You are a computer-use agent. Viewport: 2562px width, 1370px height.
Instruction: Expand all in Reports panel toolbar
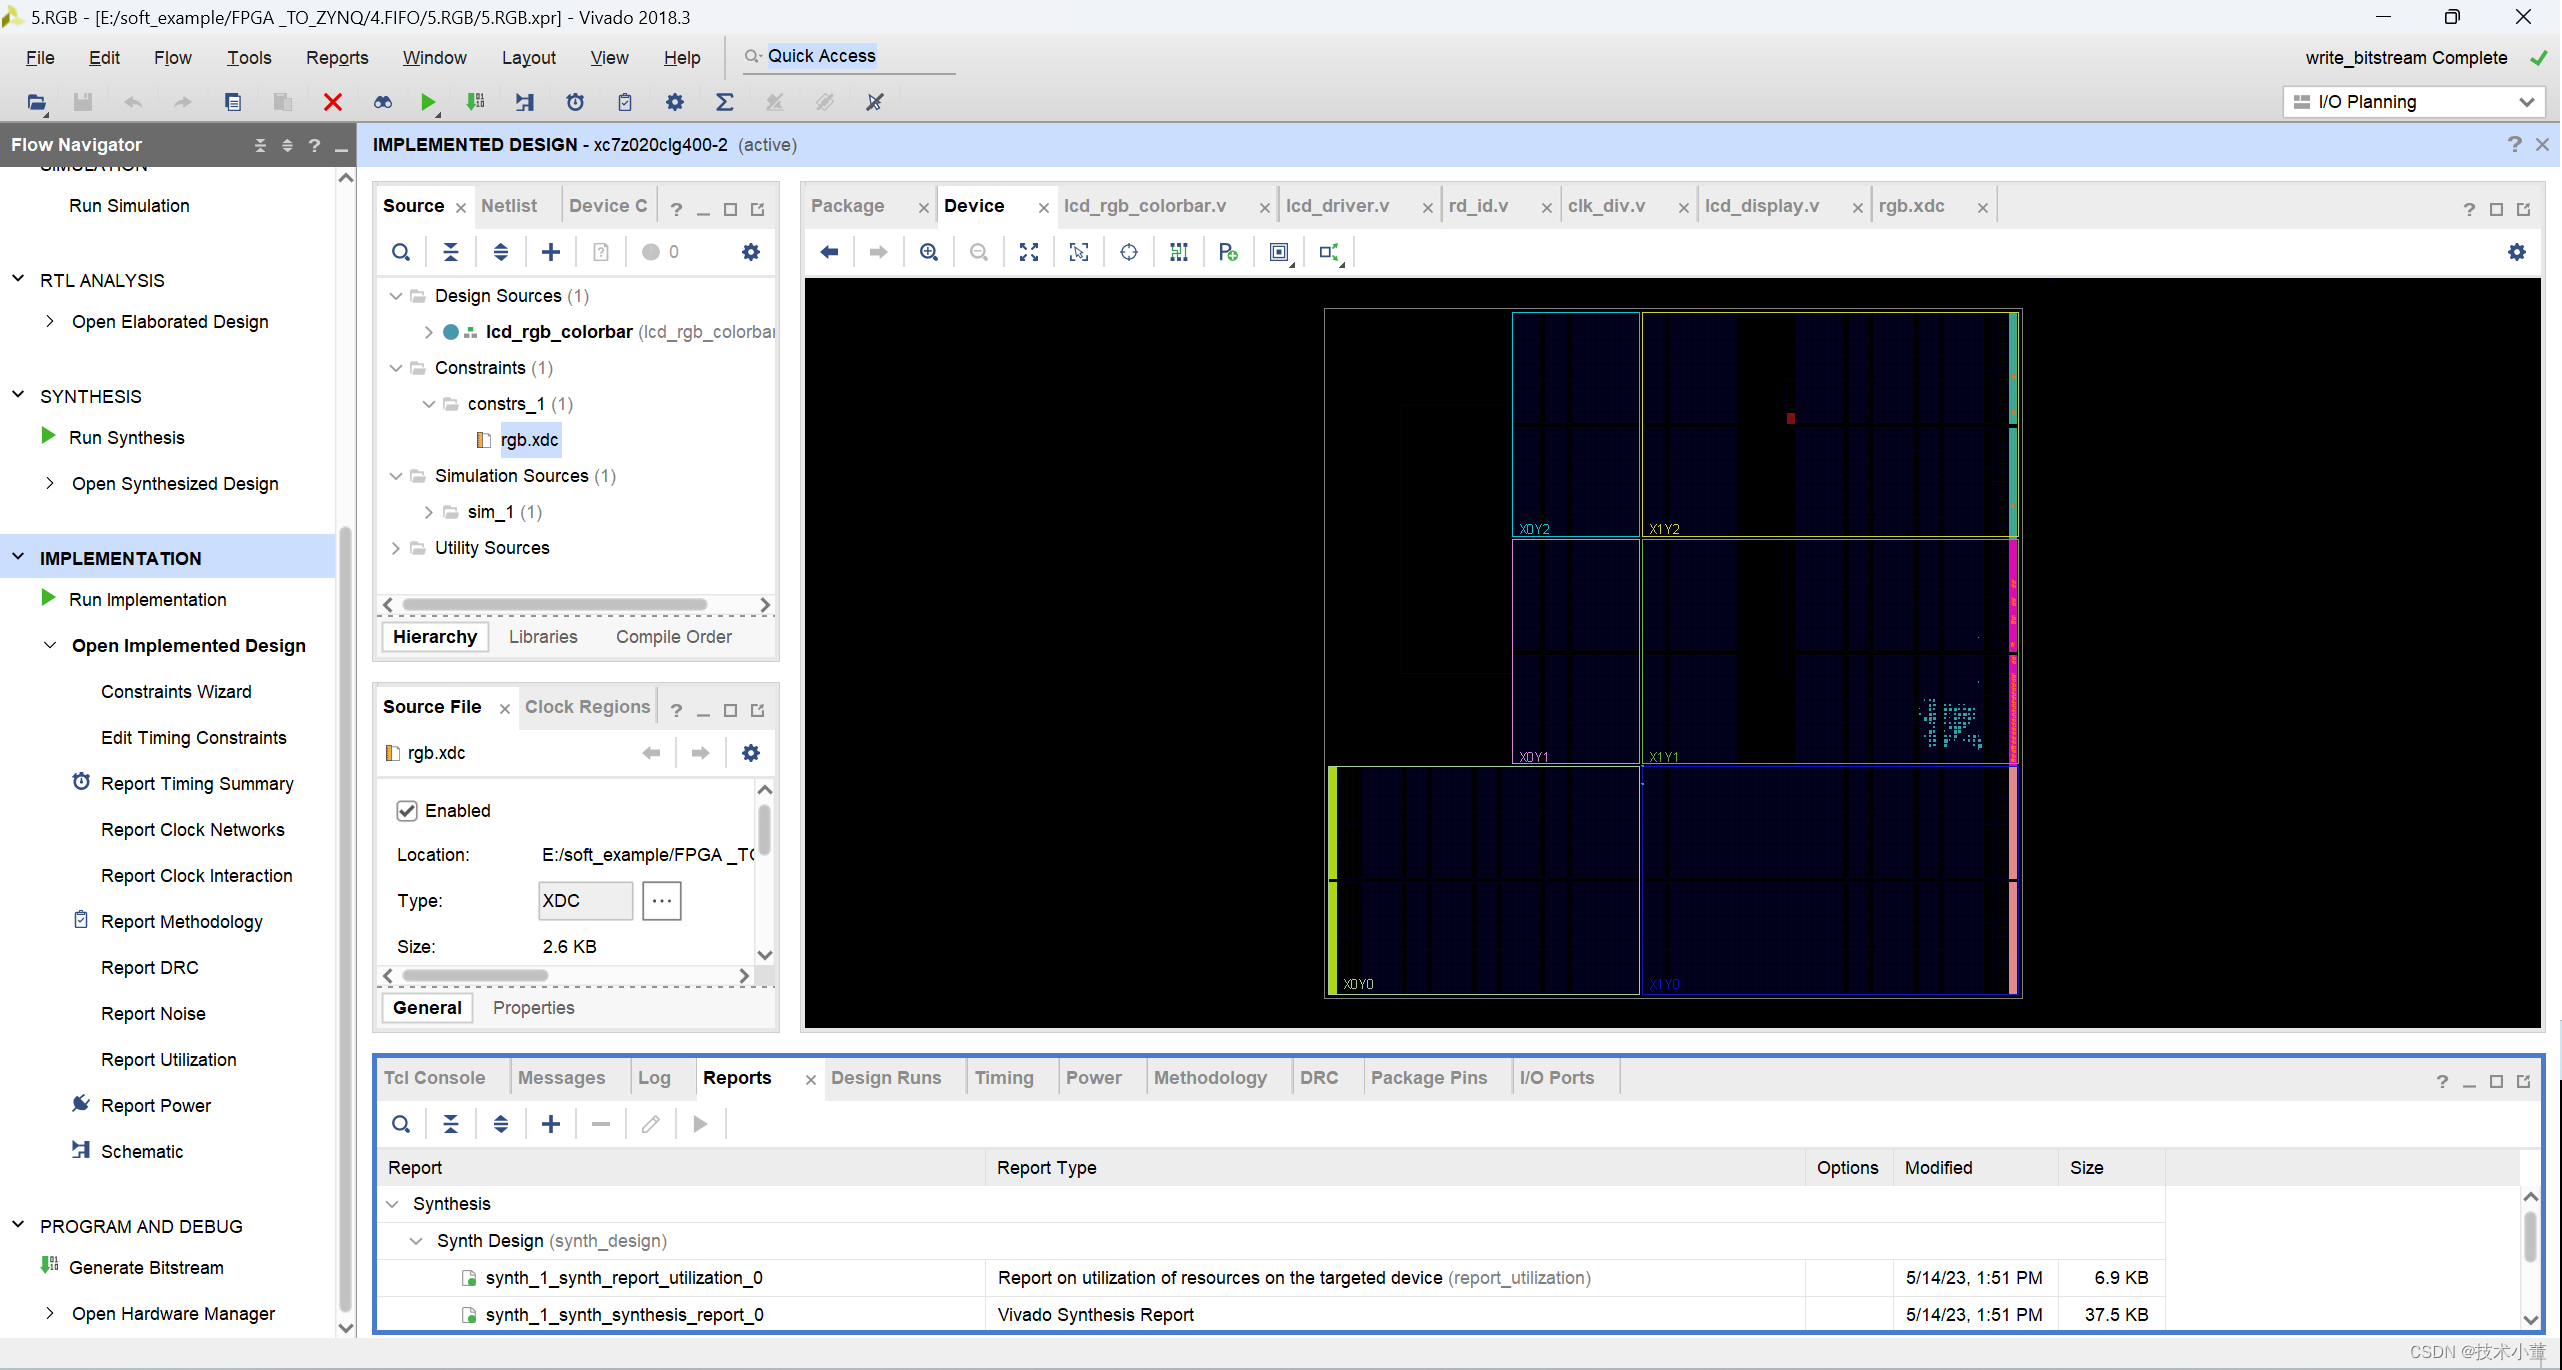click(501, 1124)
